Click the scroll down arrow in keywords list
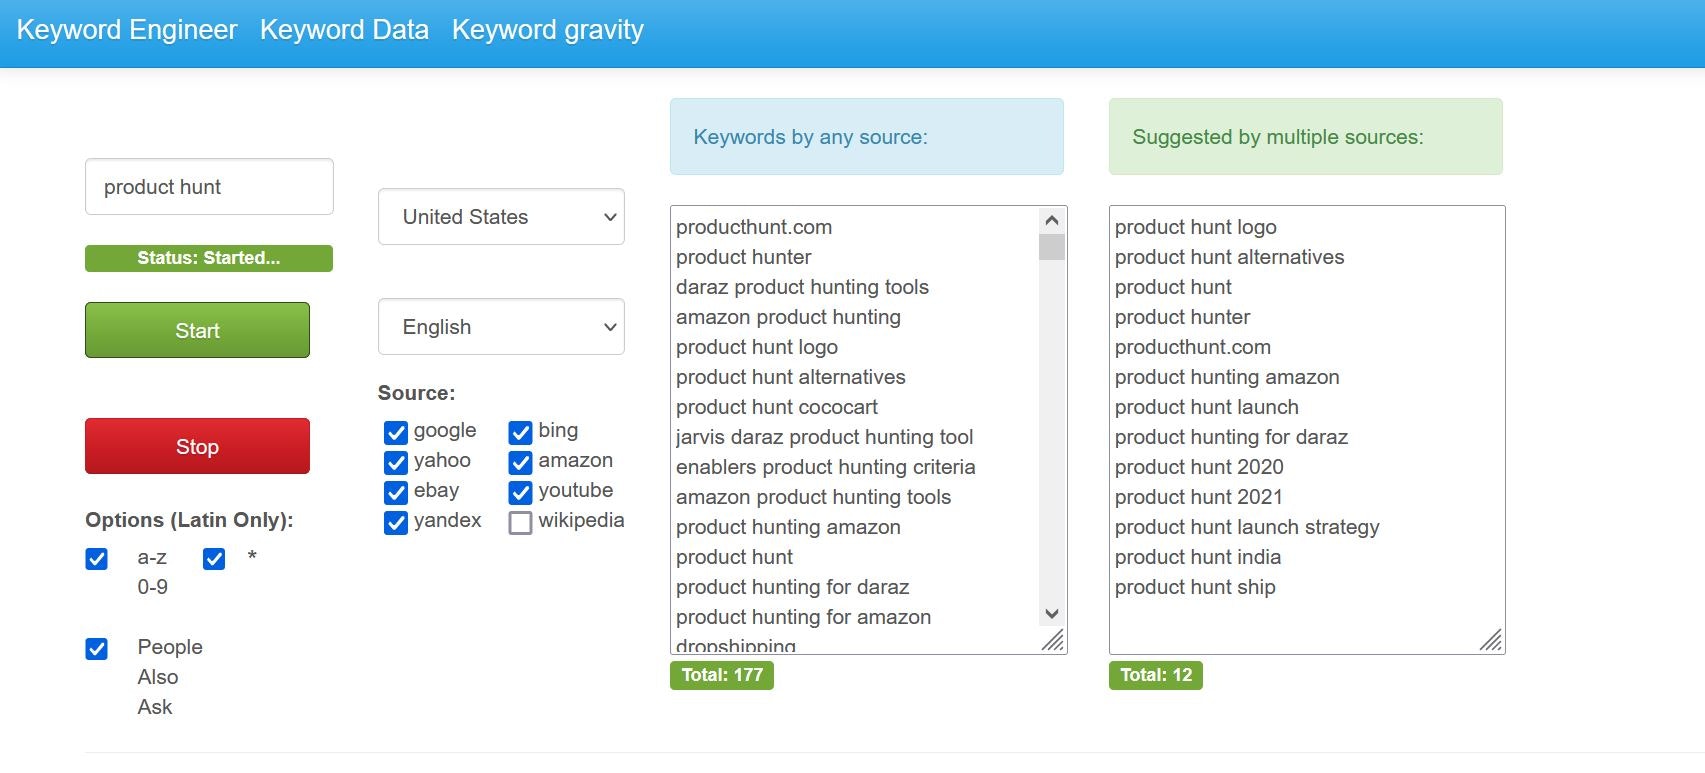Screen dimensions: 1705x773 point(1052,614)
